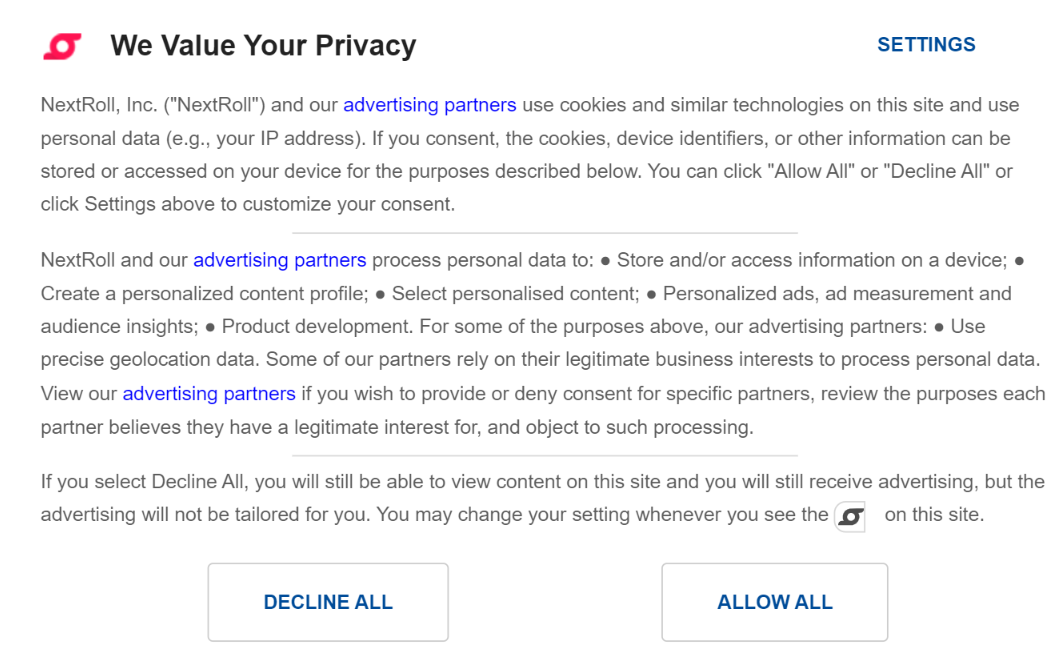Click the "Select personalised content" purpose text
1064x656 pixels.
514,294
